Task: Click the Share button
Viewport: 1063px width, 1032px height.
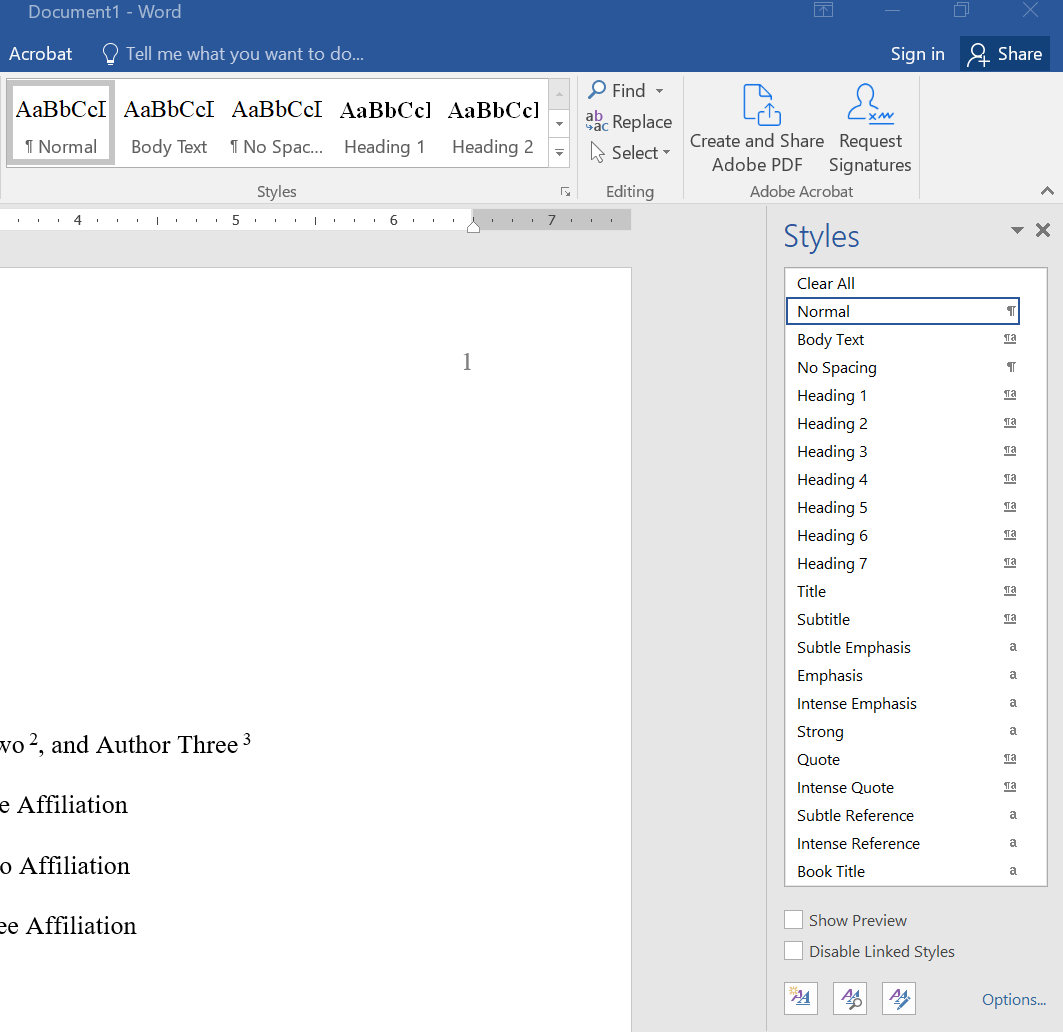Action: click(x=1005, y=54)
